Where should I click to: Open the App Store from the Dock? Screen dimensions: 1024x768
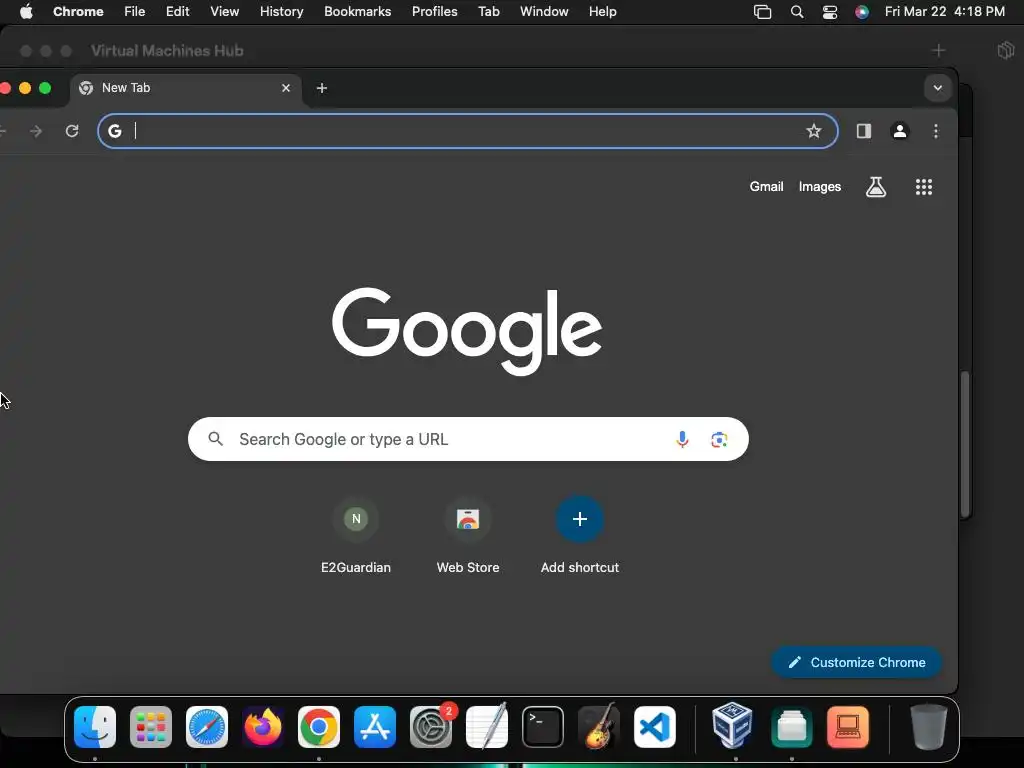[x=375, y=727]
